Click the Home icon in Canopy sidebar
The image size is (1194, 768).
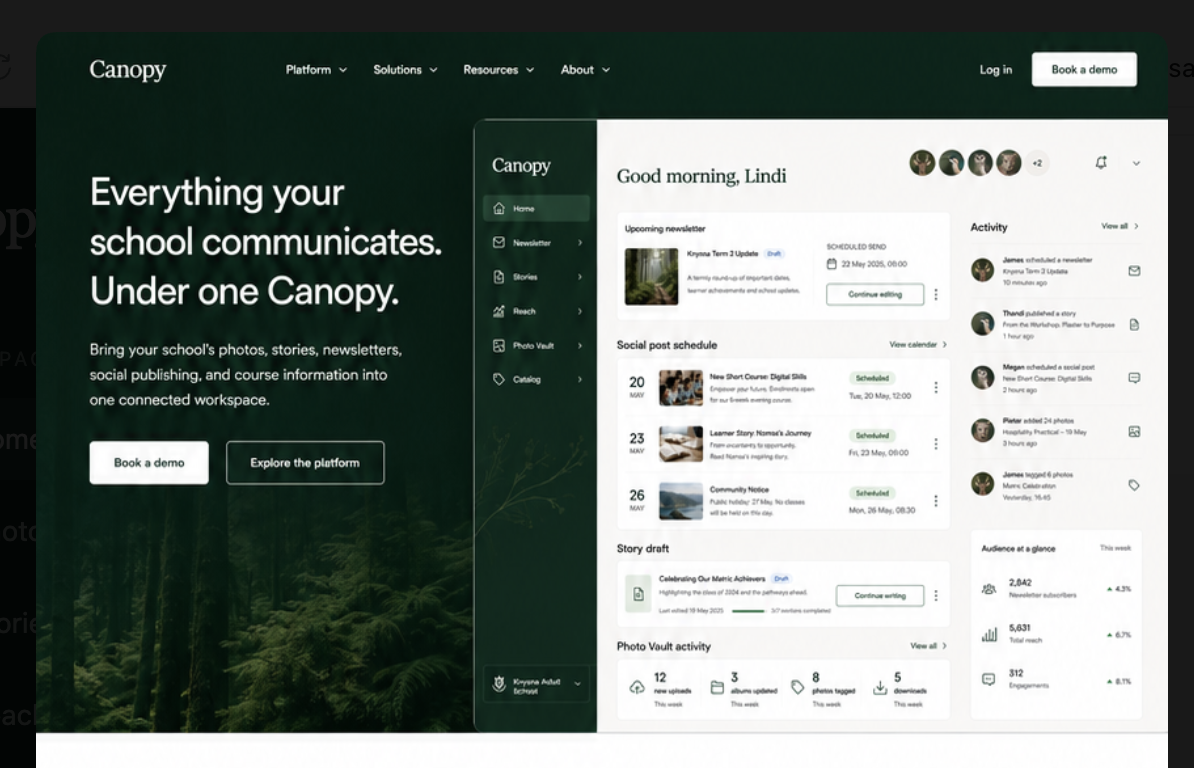499,209
